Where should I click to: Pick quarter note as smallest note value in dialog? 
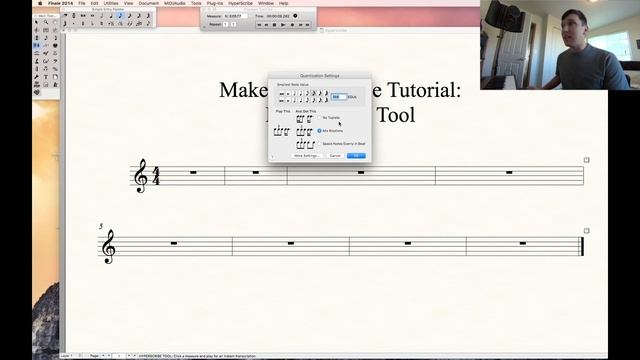click(301, 93)
